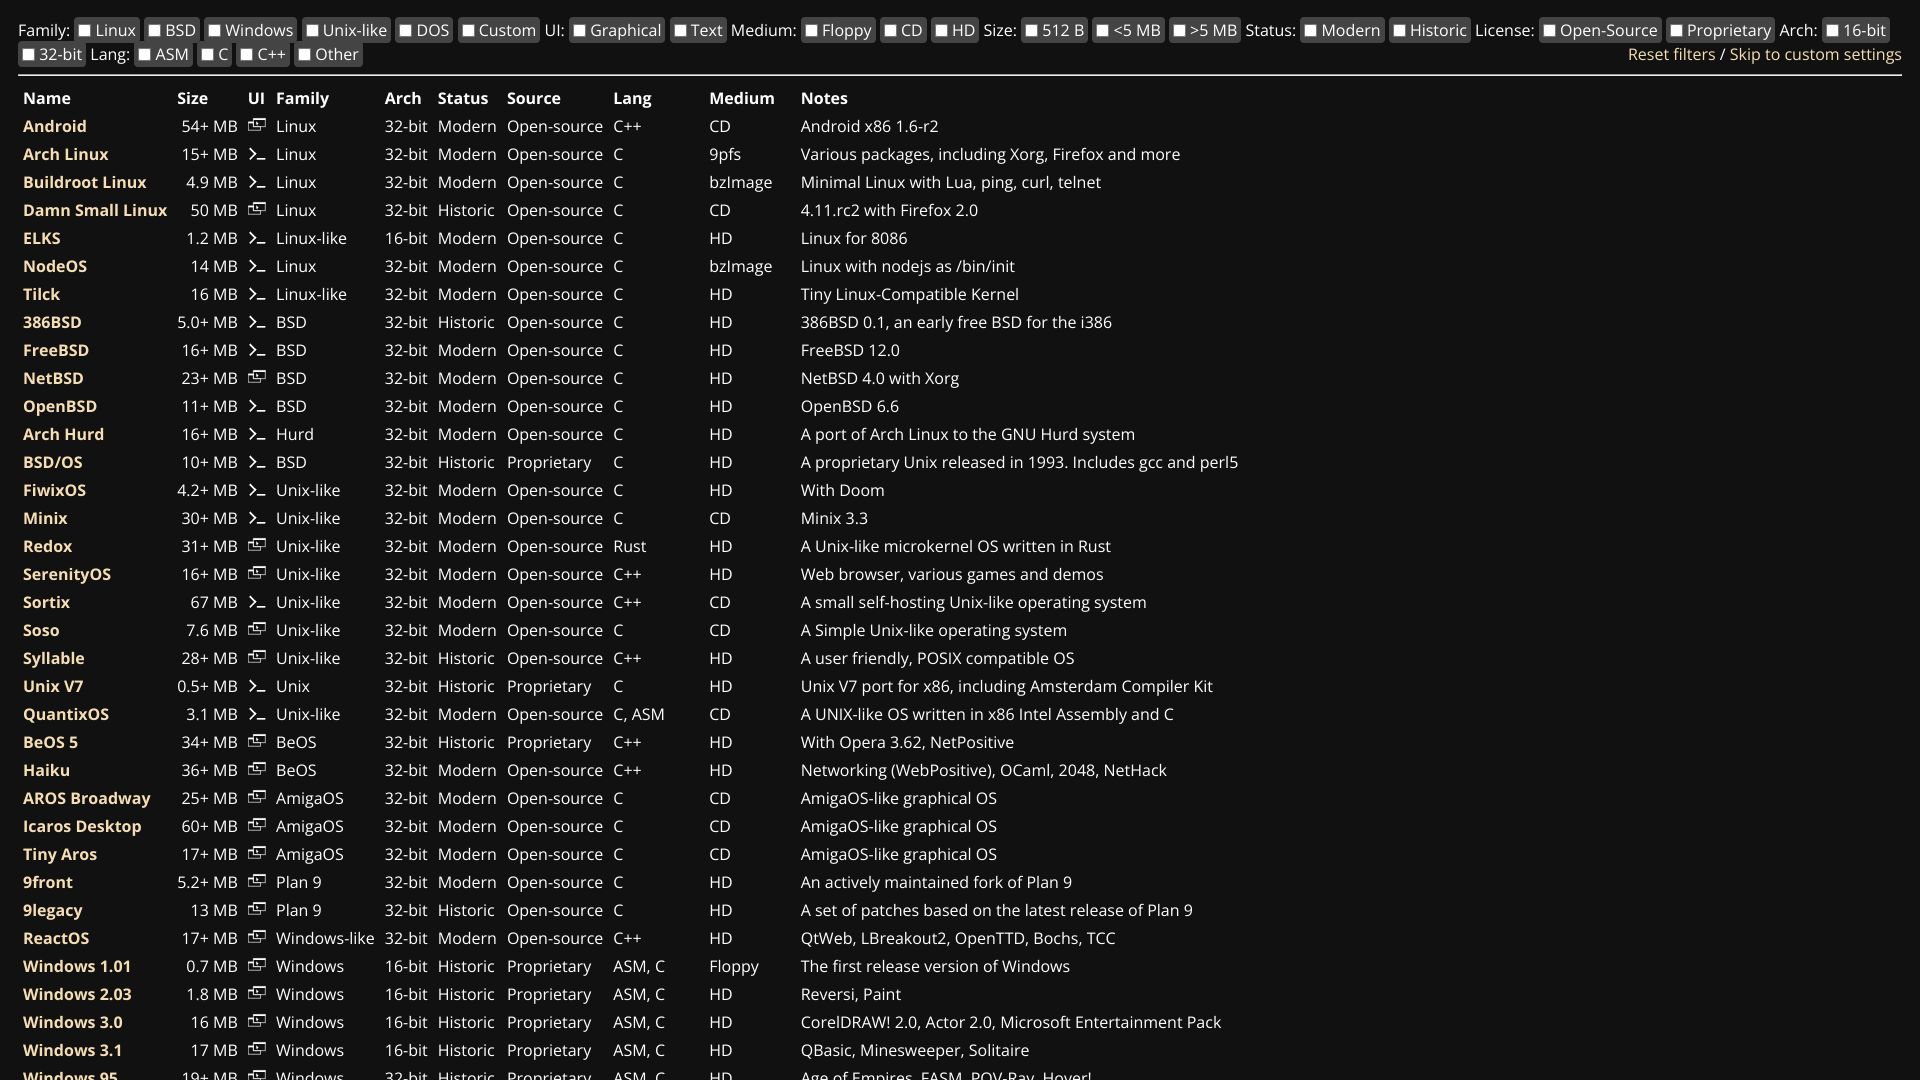Follow the Skip to custom settings link
The height and width of the screenshot is (1080, 1920).
(x=1815, y=55)
